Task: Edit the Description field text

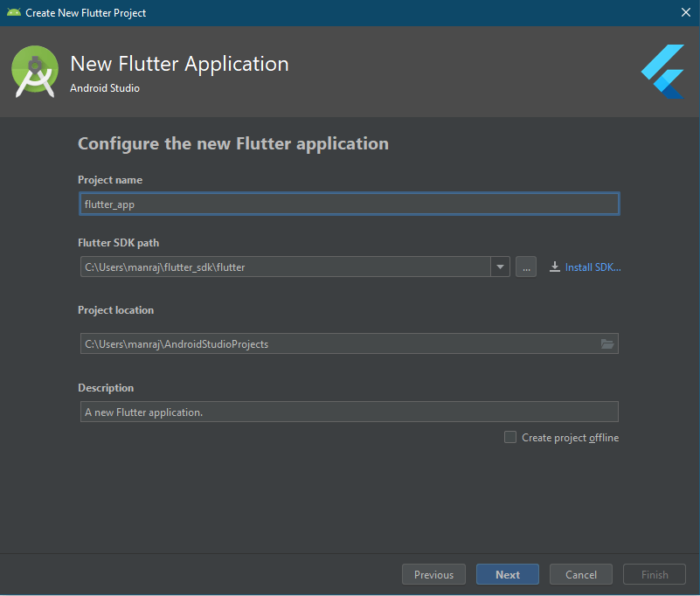Action: (349, 412)
